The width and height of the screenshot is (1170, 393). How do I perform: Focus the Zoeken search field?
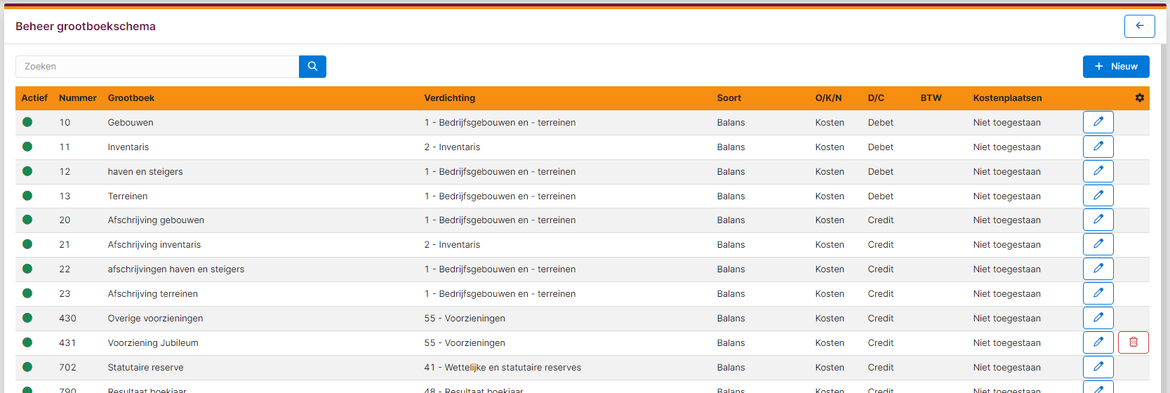[x=157, y=66]
